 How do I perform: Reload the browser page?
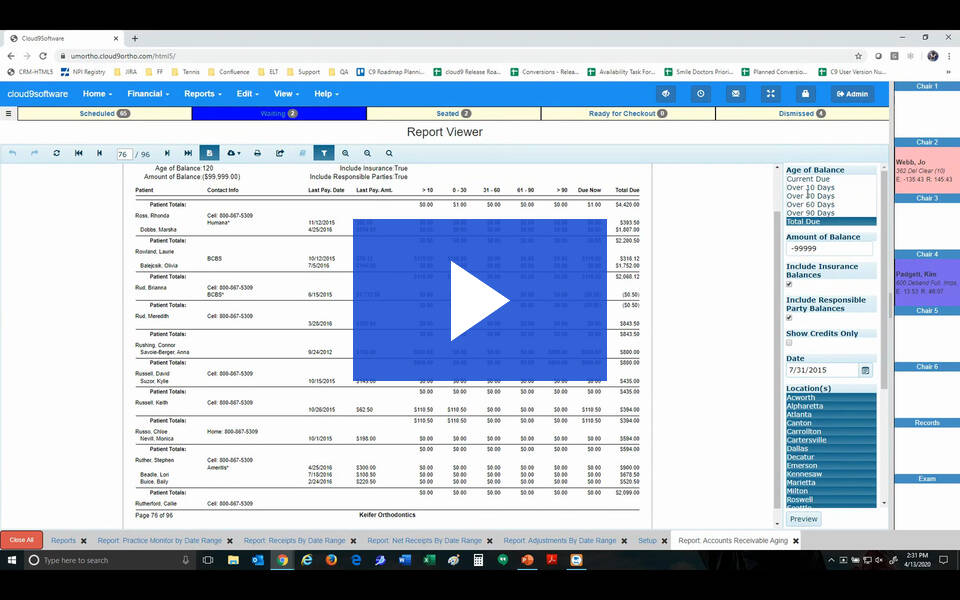43,56
